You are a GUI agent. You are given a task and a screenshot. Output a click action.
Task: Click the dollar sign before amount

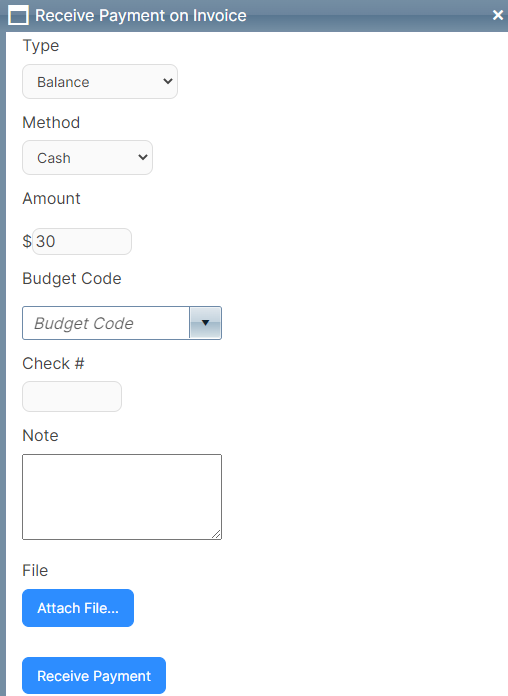(27, 241)
